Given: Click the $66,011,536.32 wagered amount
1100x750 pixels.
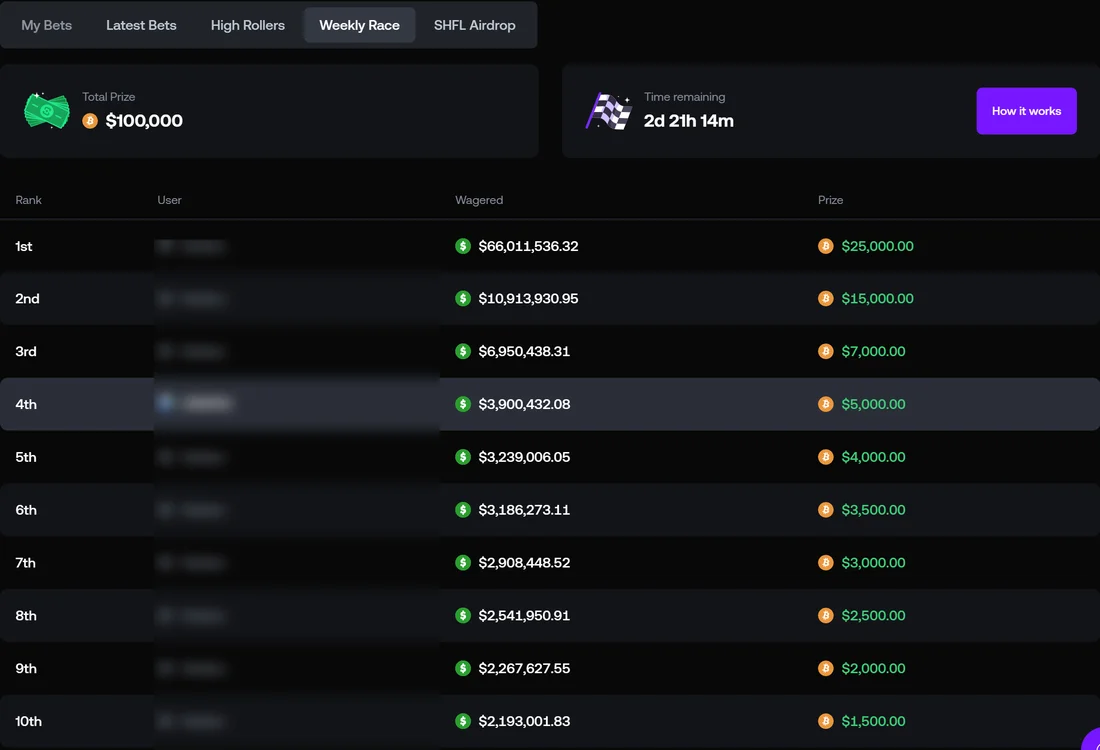Looking at the screenshot, I should (528, 246).
